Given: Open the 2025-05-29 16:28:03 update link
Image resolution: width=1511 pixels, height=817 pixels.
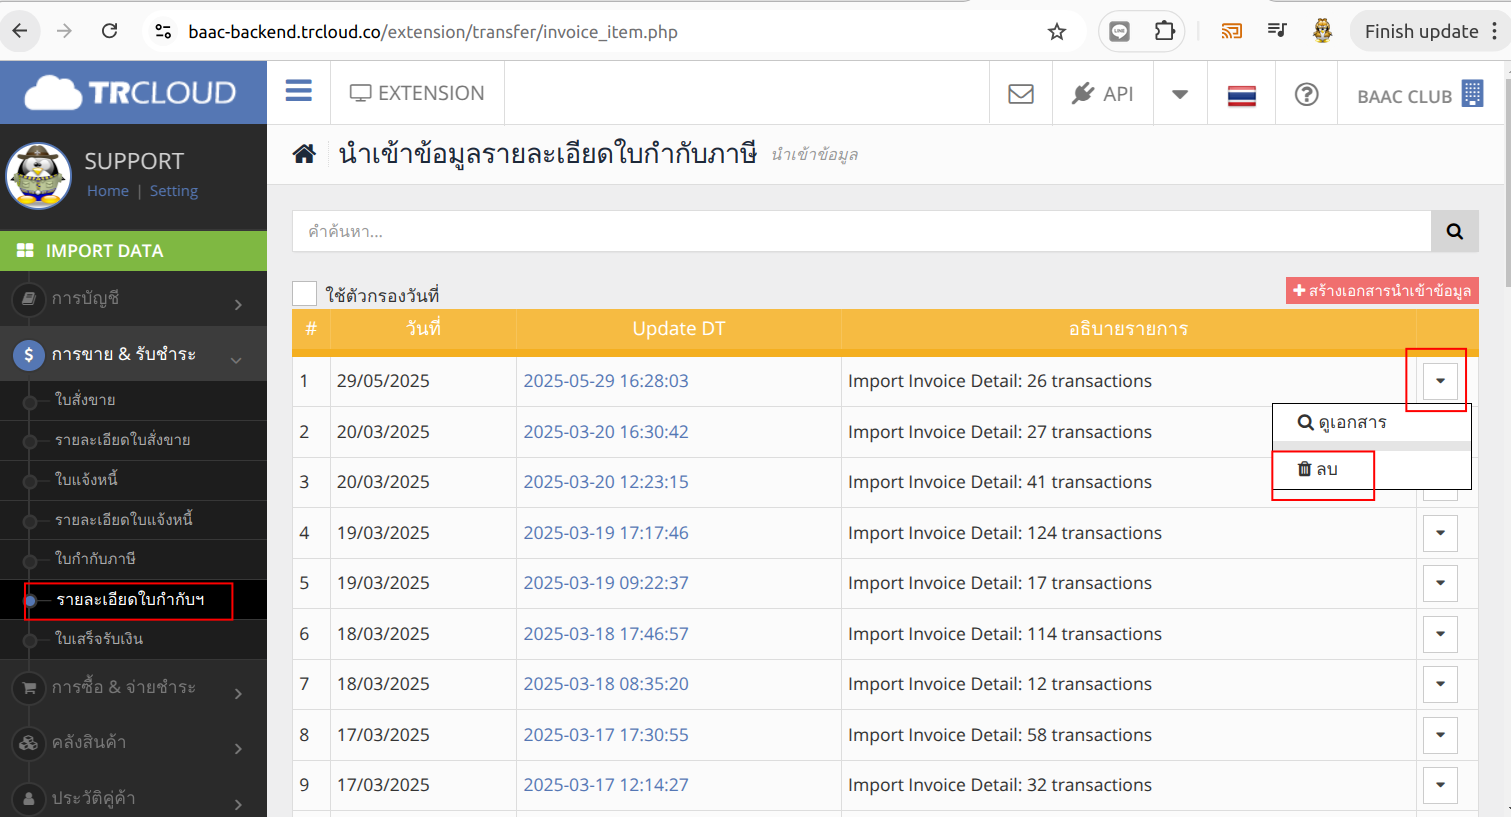Looking at the screenshot, I should click(606, 381).
